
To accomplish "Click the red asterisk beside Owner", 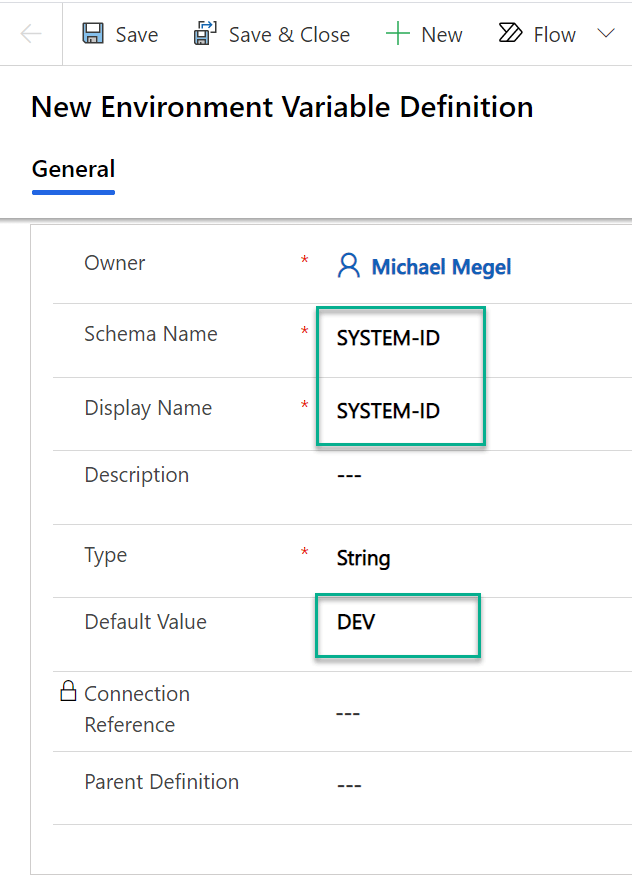I will pyautogui.click(x=304, y=261).
